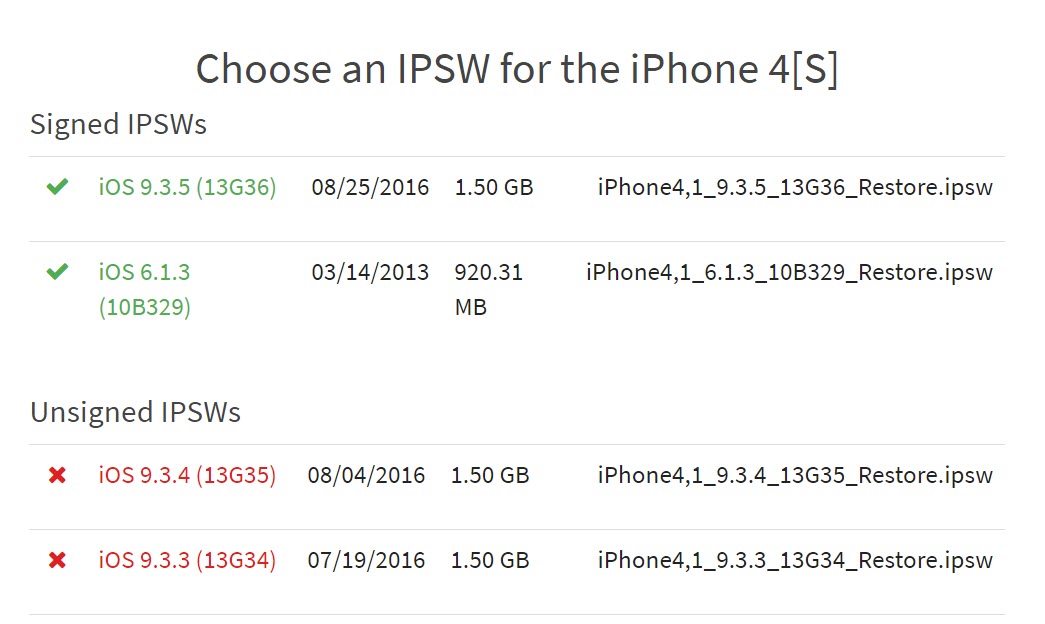Select the iOS 9.3.3 (13G34) link
This screenshot has width=1045, height=624.
[x=186, y=560]
